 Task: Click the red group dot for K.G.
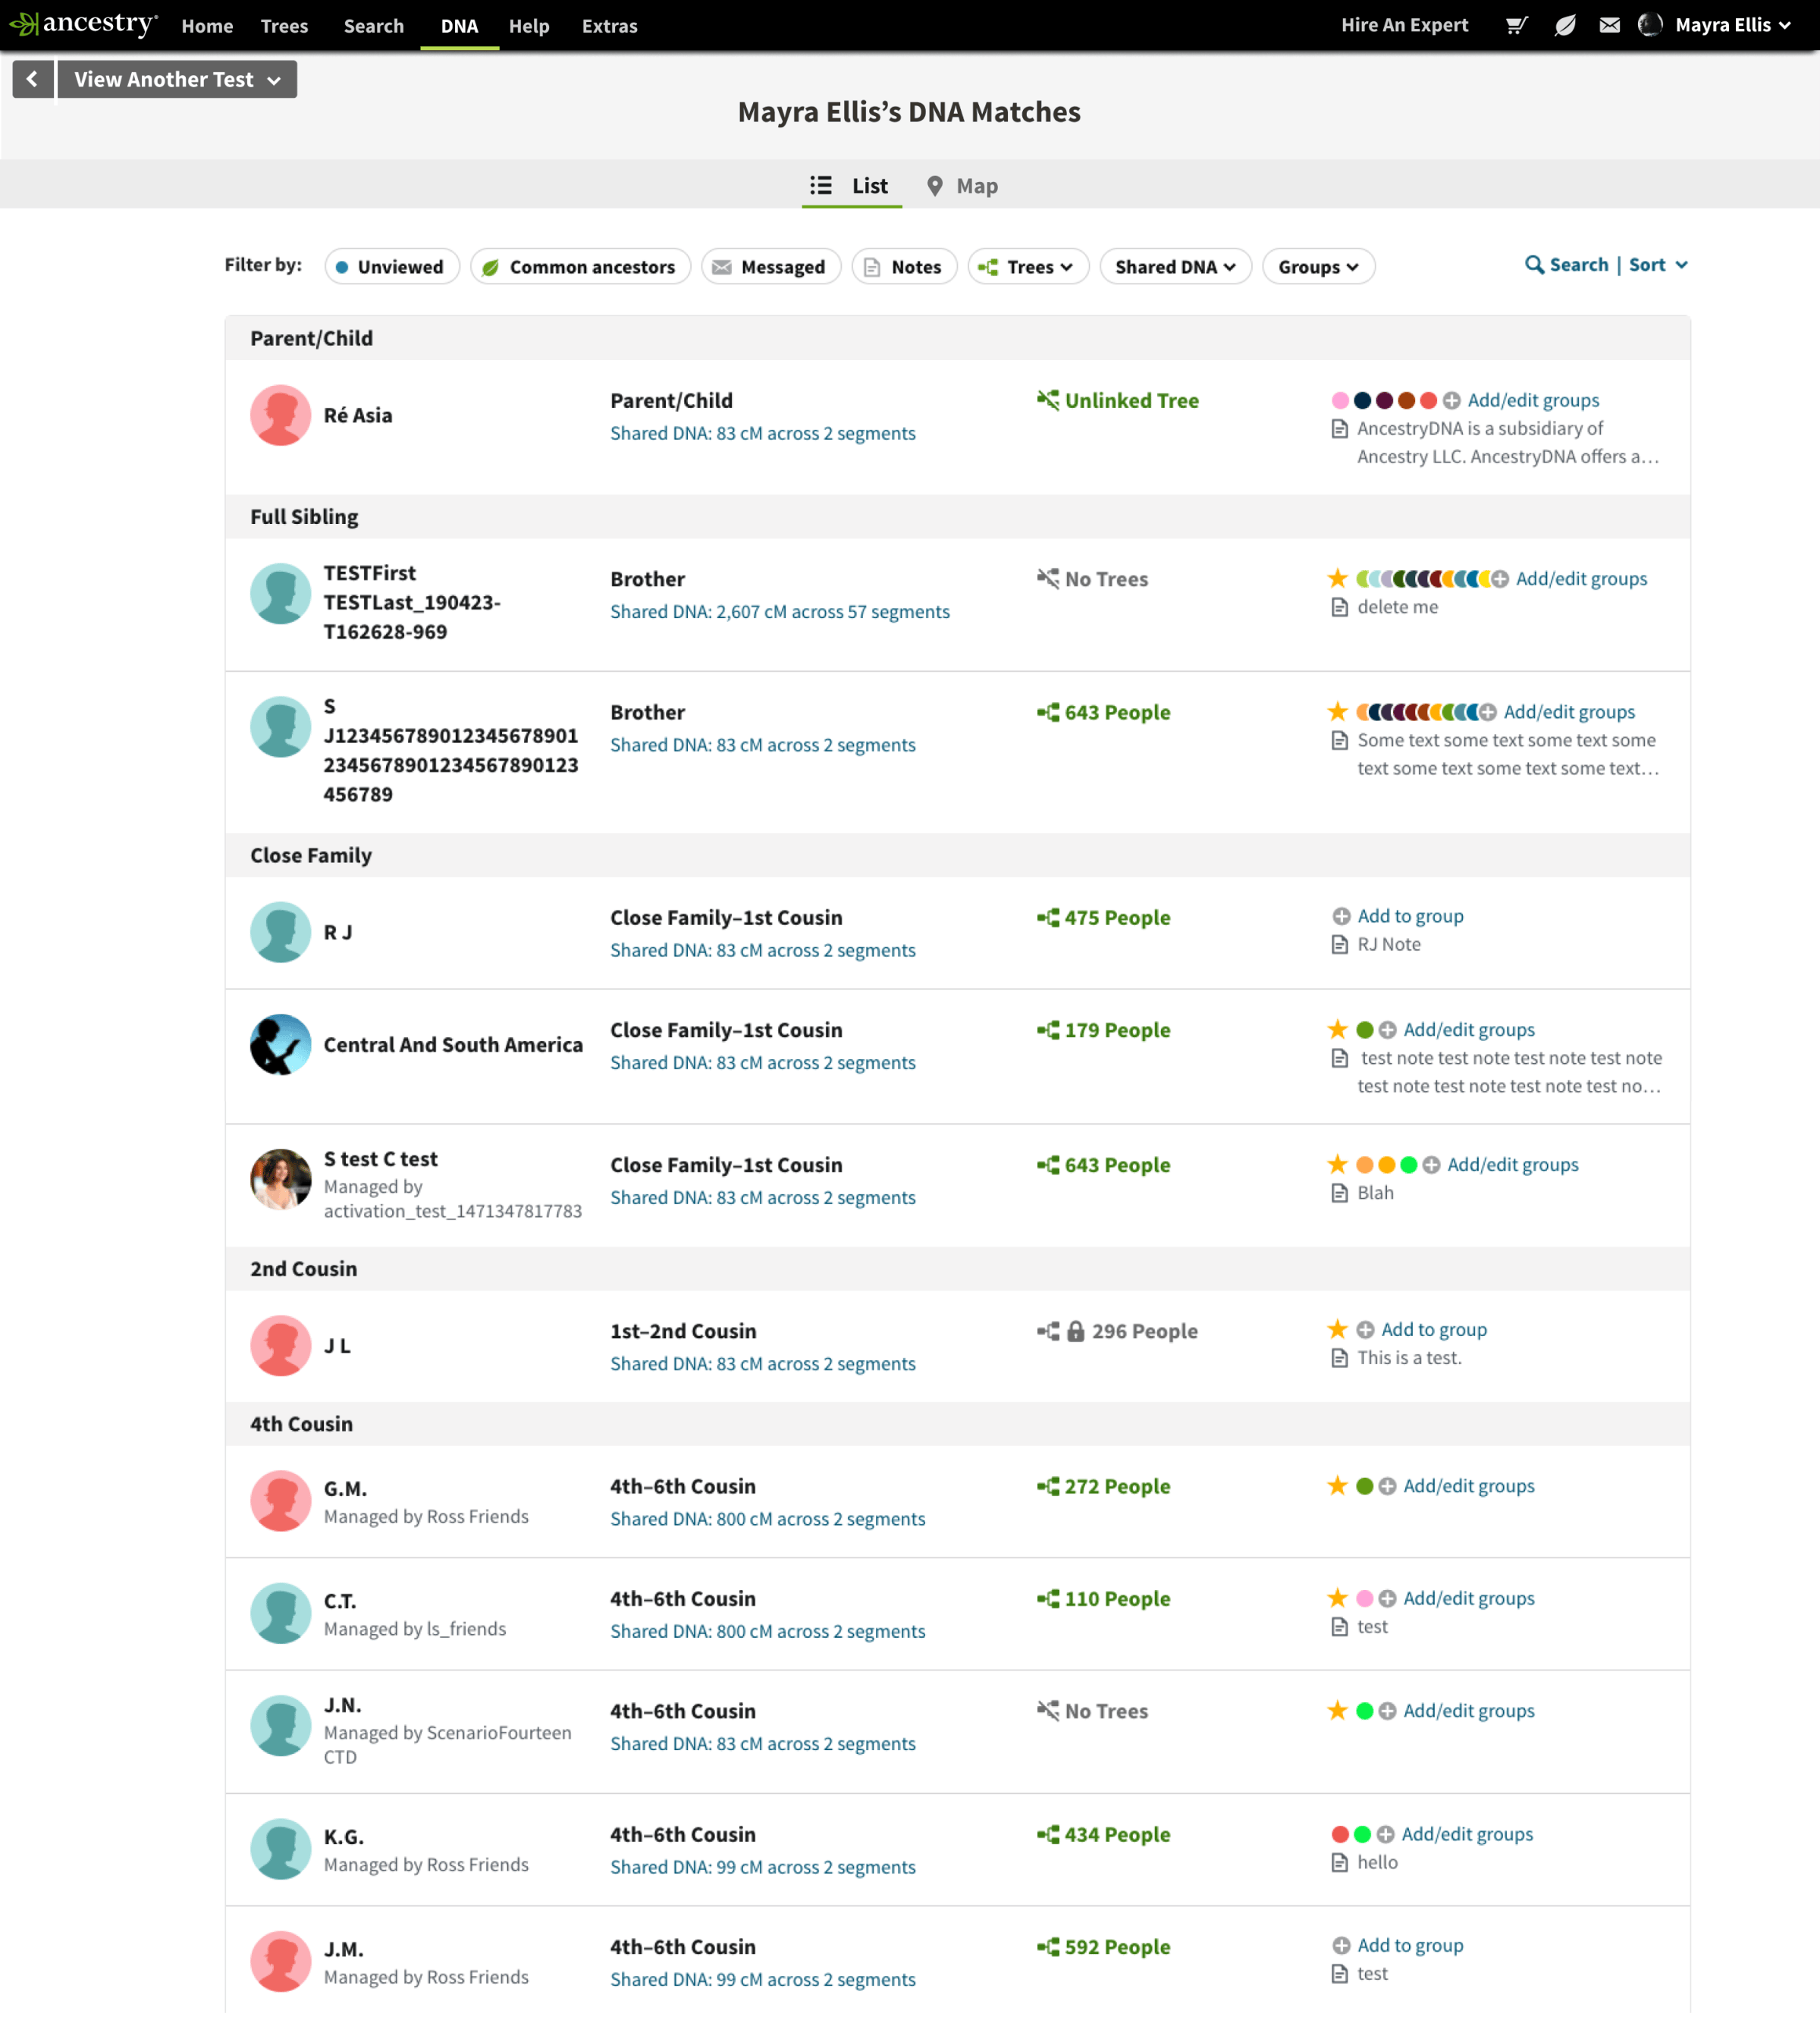(x=1340, y=1834)
